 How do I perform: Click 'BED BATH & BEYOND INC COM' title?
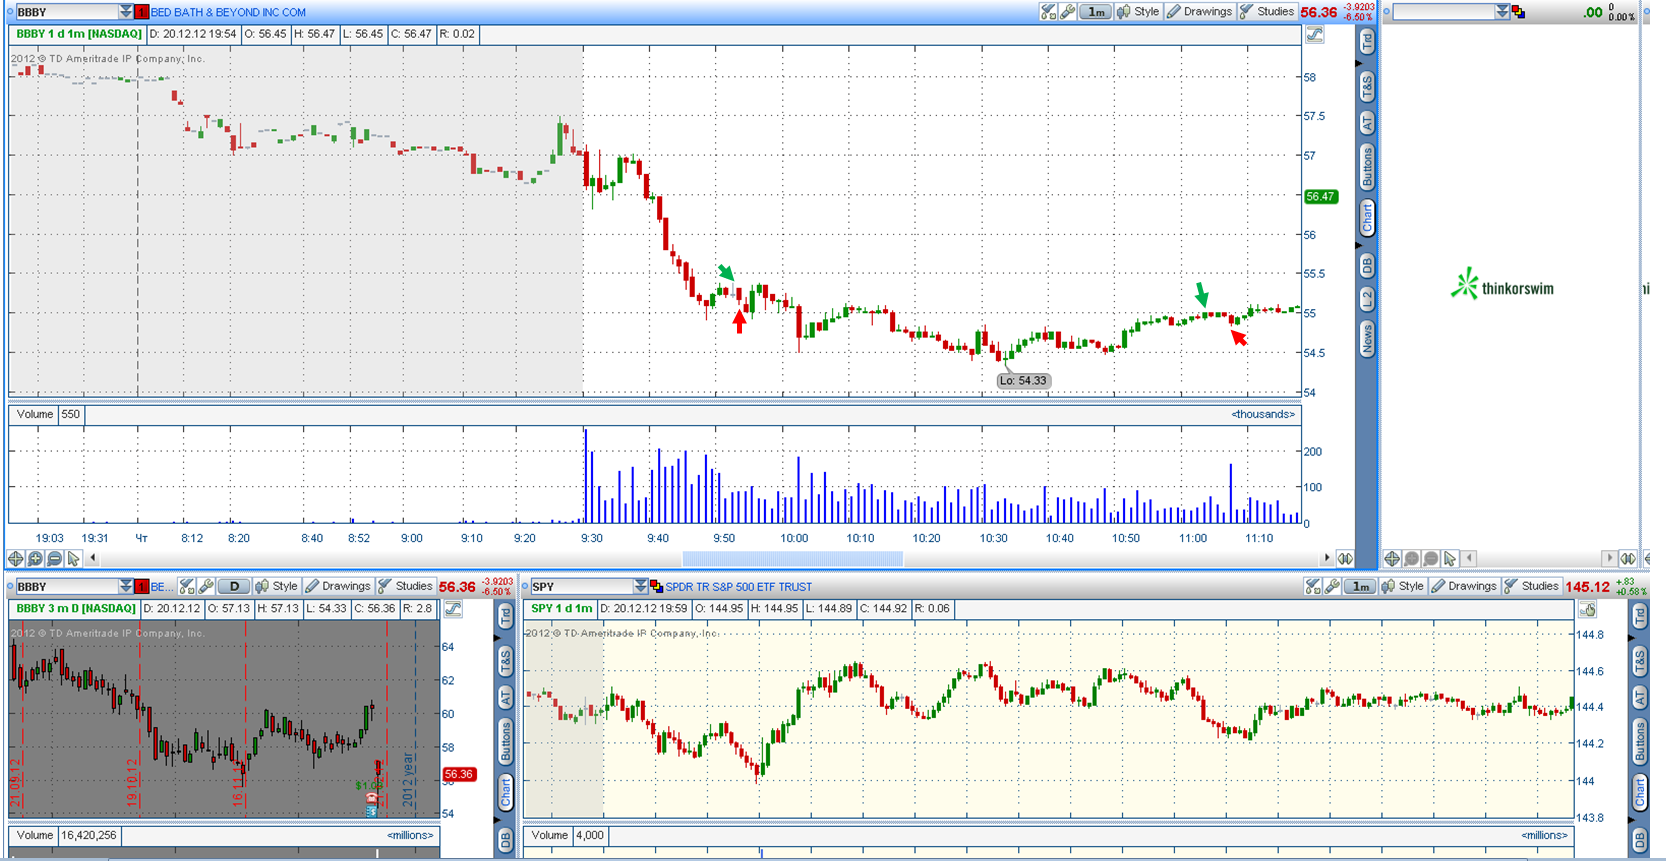(x=228, y=13)
